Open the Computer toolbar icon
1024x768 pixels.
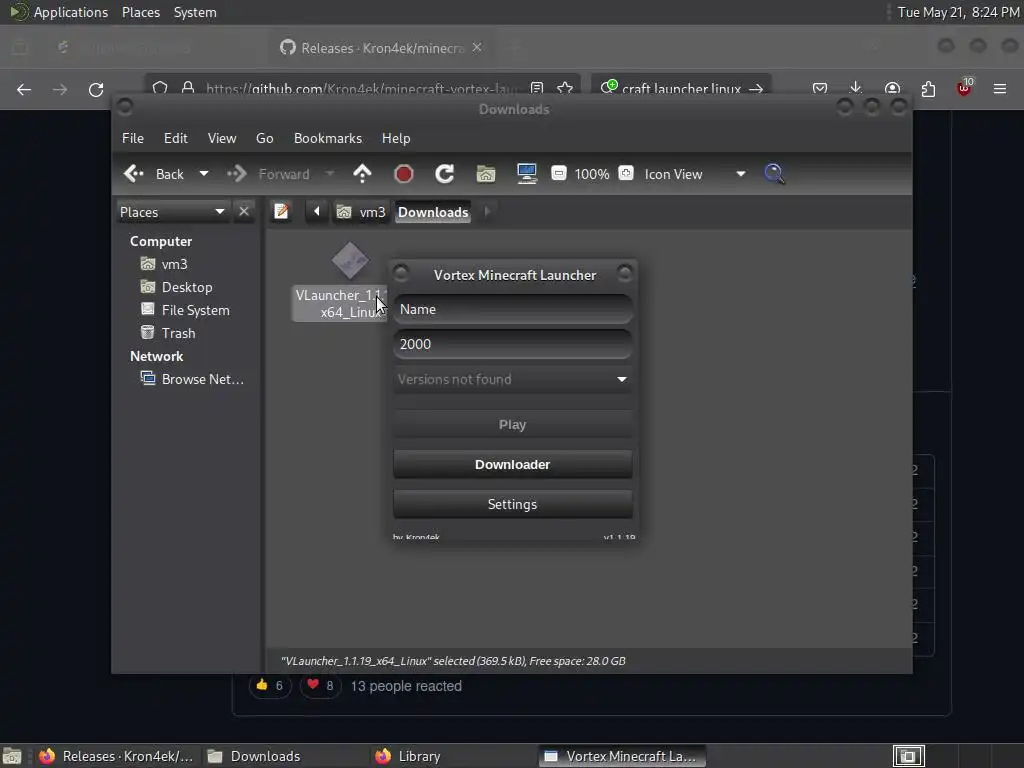[526, 174]
